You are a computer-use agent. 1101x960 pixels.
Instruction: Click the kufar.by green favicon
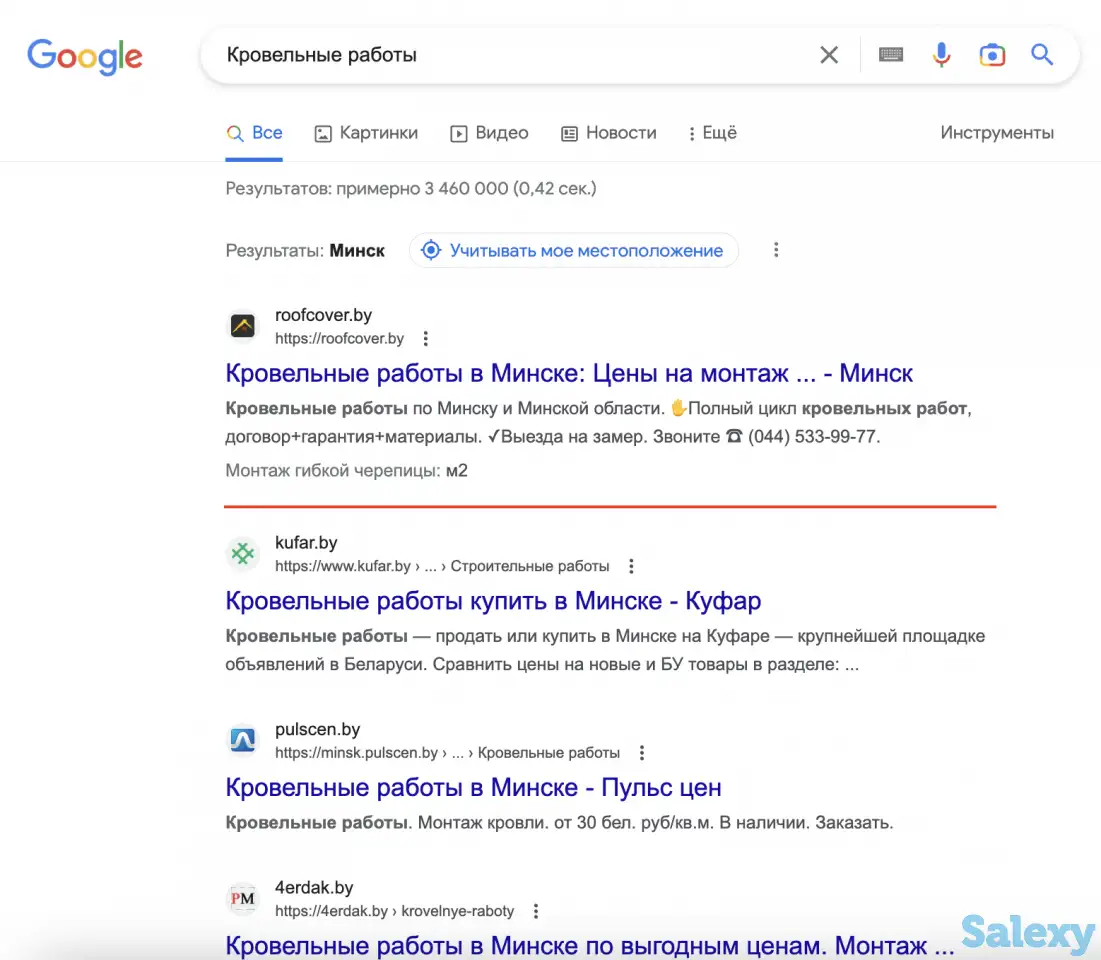click(x=242, y=553)
